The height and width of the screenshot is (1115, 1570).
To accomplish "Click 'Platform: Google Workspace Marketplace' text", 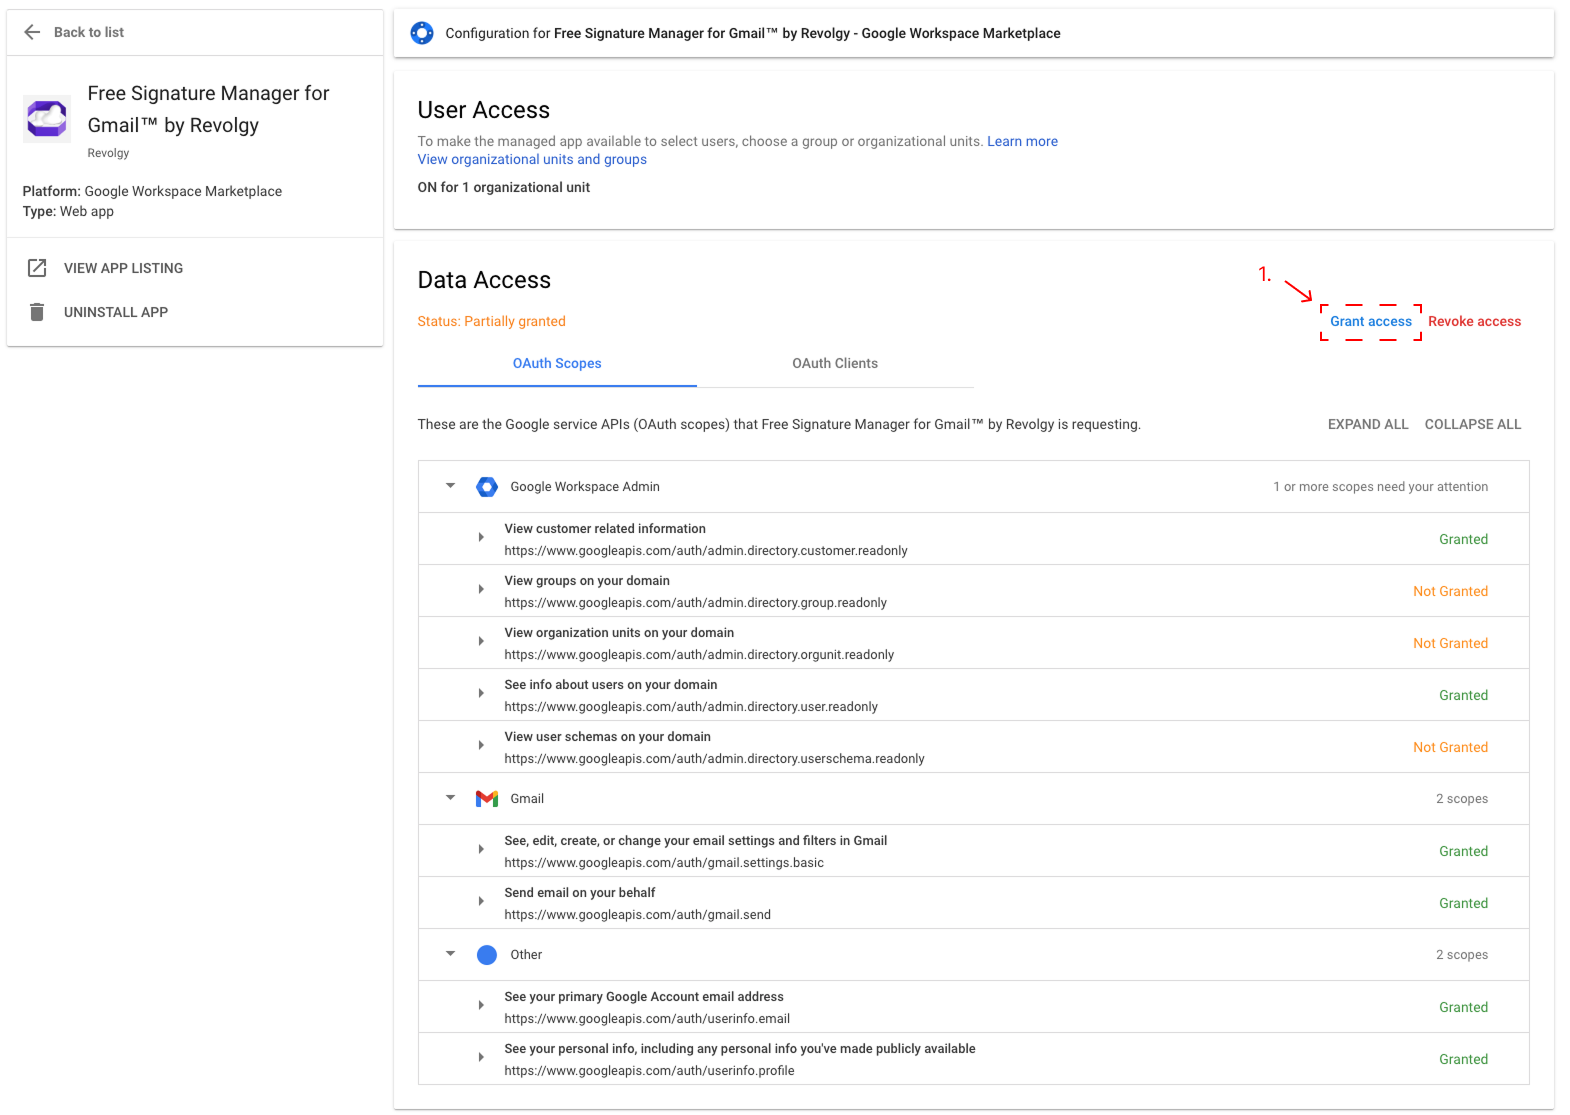I will click(152, 192).
